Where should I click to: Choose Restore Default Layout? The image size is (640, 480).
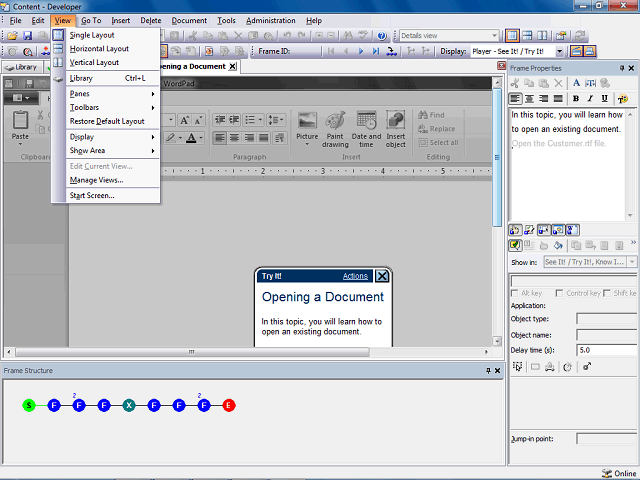coord(113,121)
